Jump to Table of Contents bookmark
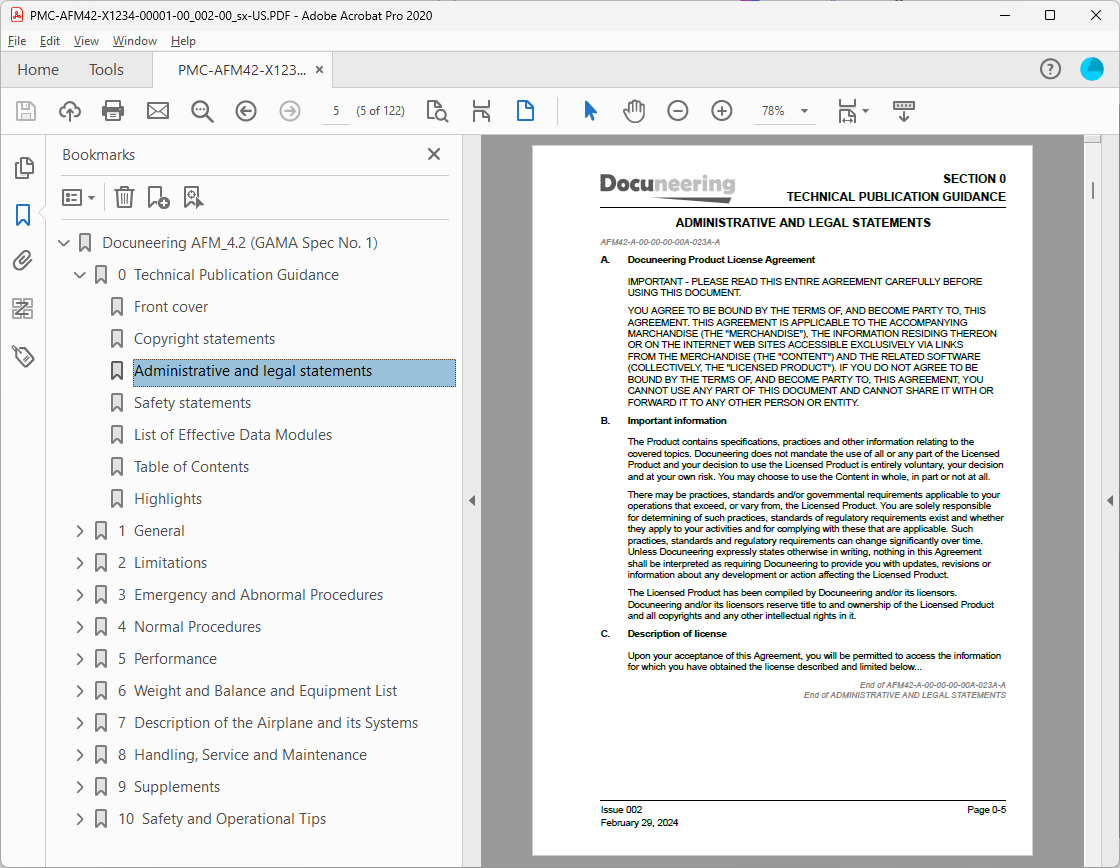This screenshot has width=1120, height=868. pyautogui.click(x=191, y=467)
